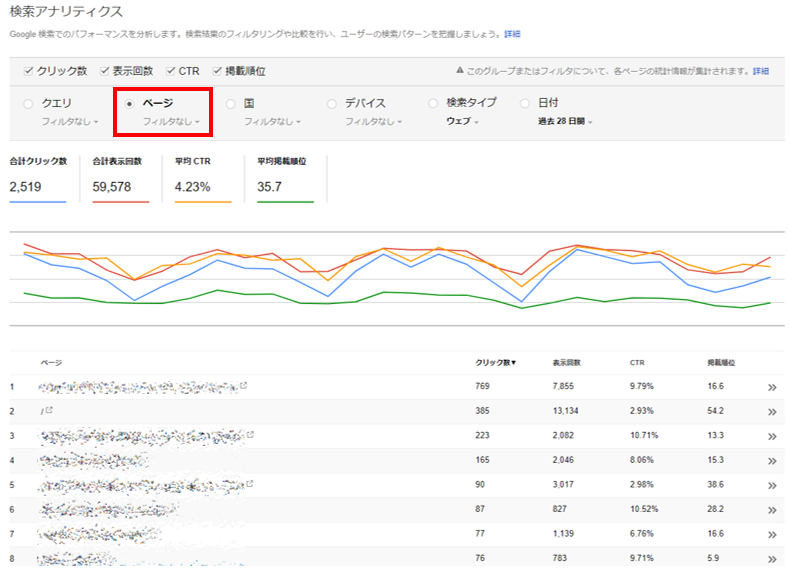This screenshot has height=570, width=789.
Task: Select the クエリ radio button
Action: (x=28, y=104)
